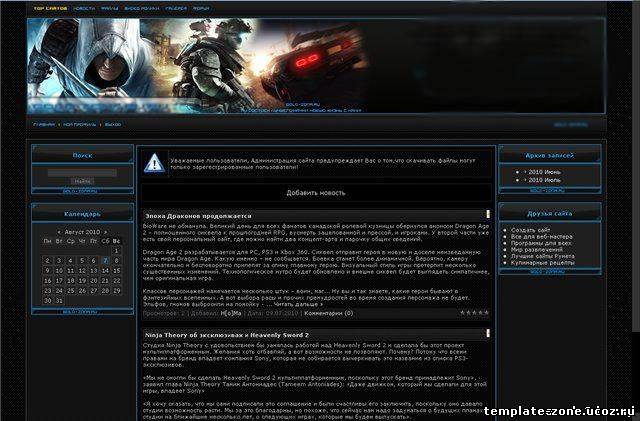640x421 pixels.
Task: Open 'Комментарии (0)' of the first post
Action: point(329,313)
